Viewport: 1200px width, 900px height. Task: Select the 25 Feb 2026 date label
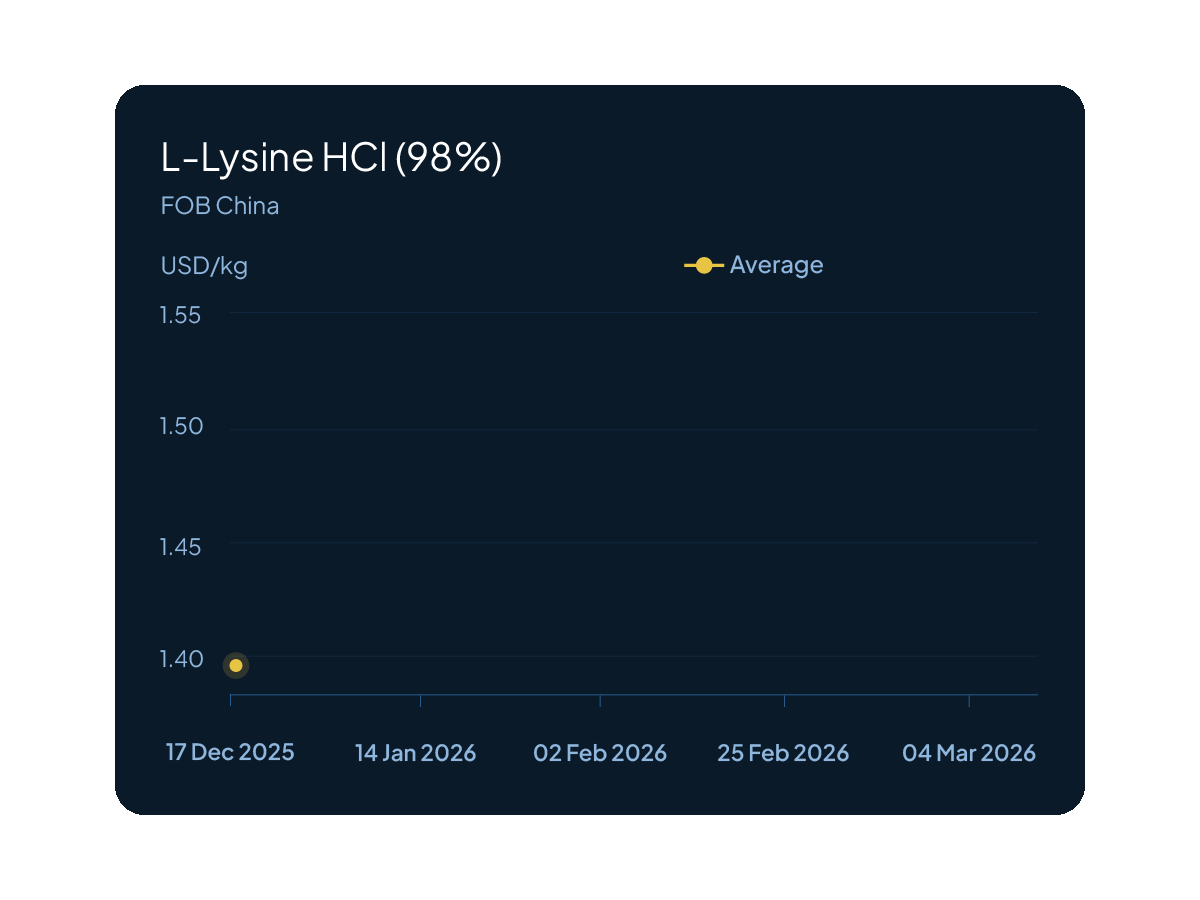point(783,753)
